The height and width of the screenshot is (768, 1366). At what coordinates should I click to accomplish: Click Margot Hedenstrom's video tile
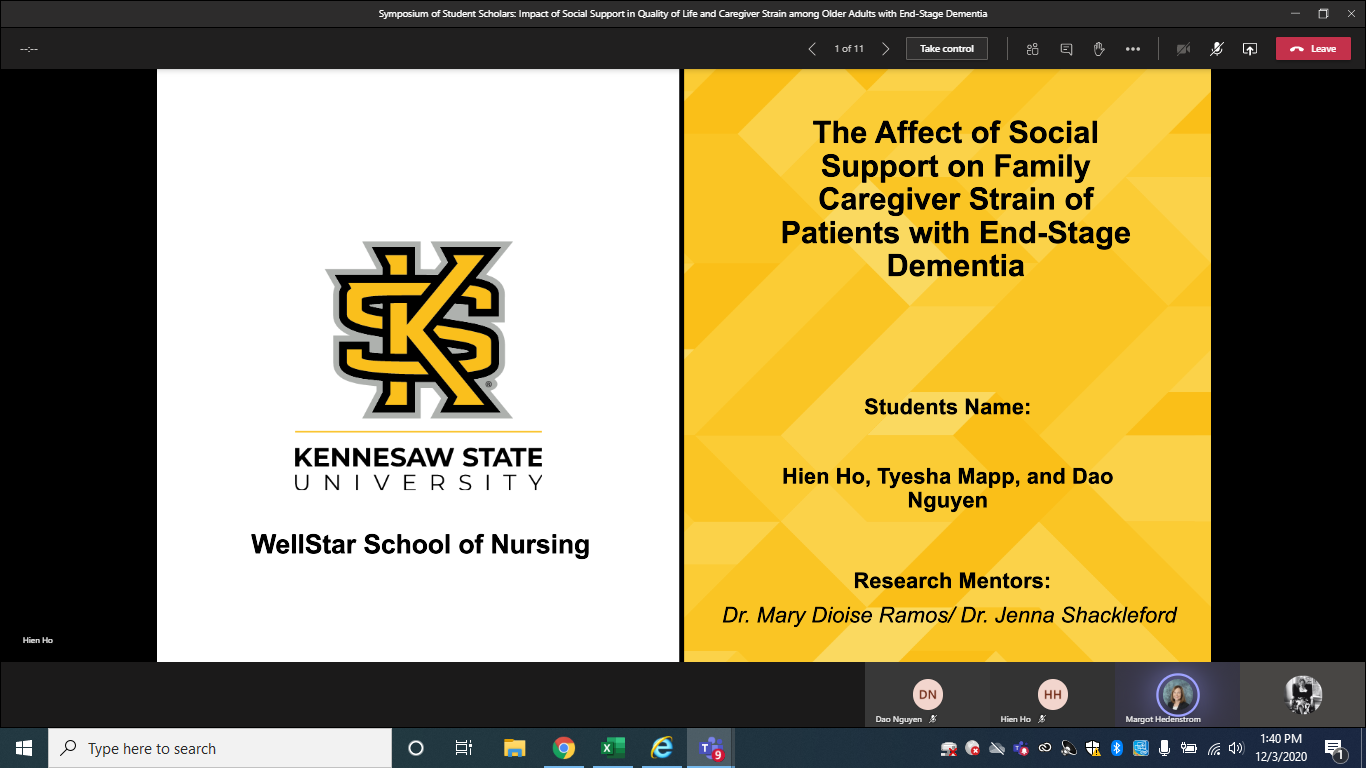[1177, 696]
